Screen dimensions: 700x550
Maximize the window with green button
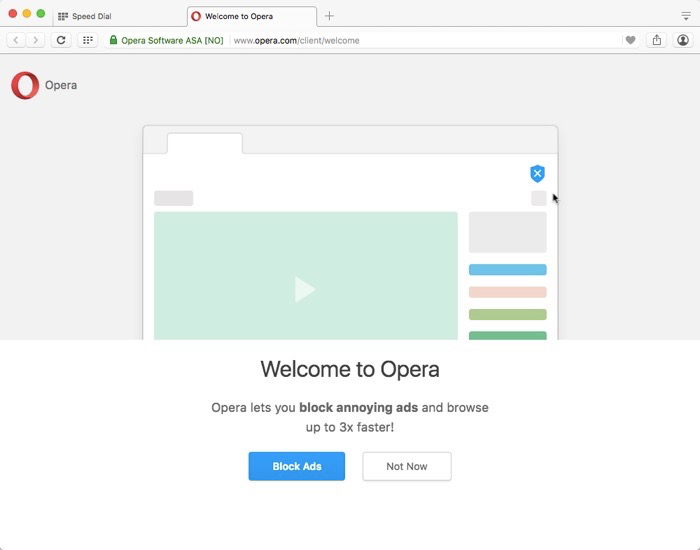pos(41,13)
